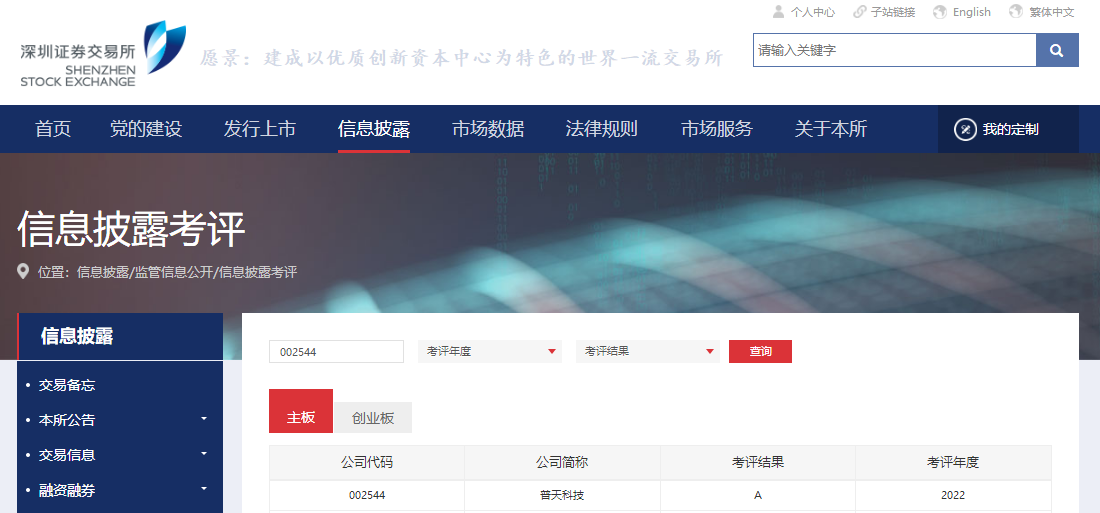
Task: Click the company code field containing 002544
Action: coord(337,352)
